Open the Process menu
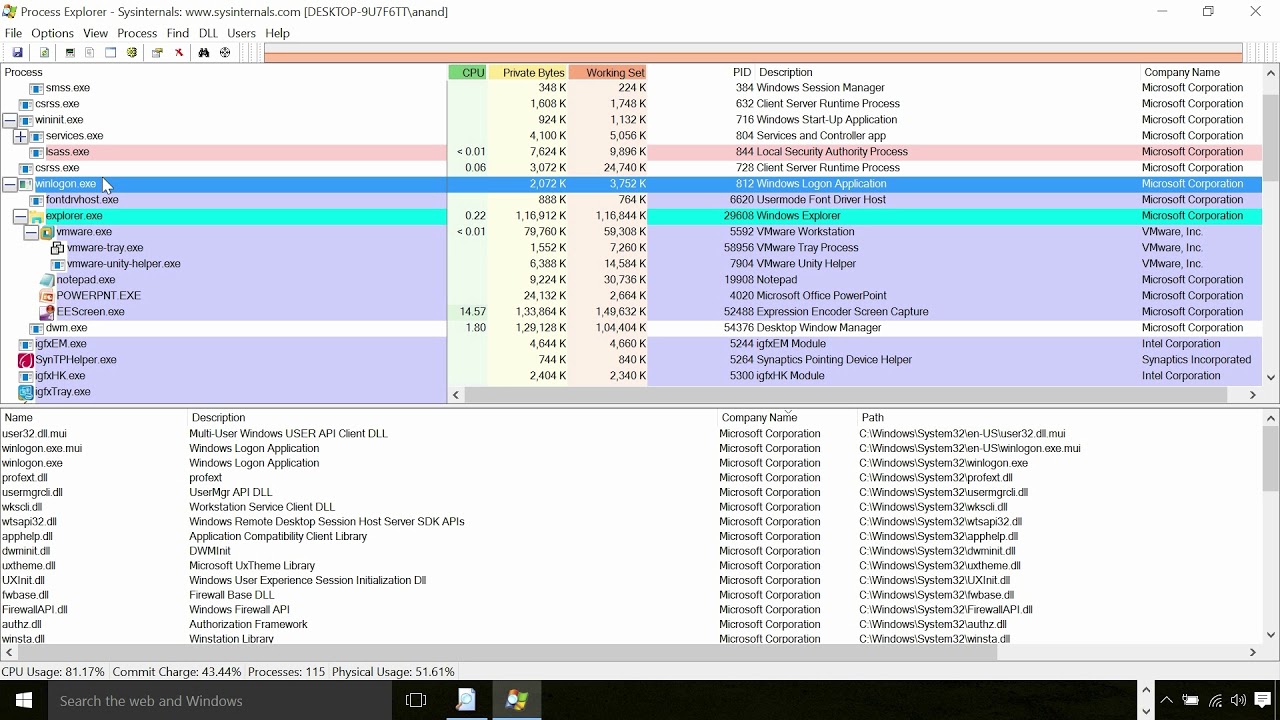 [x=137, y=33]
